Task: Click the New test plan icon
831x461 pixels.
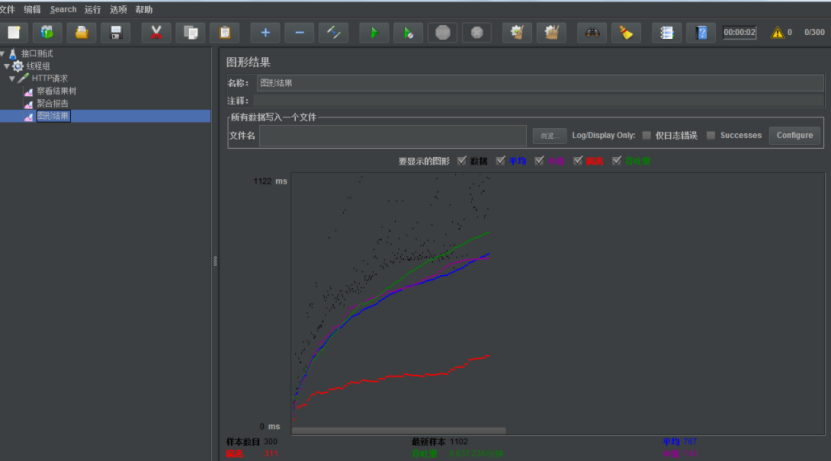Action: [x=14, y=32]
